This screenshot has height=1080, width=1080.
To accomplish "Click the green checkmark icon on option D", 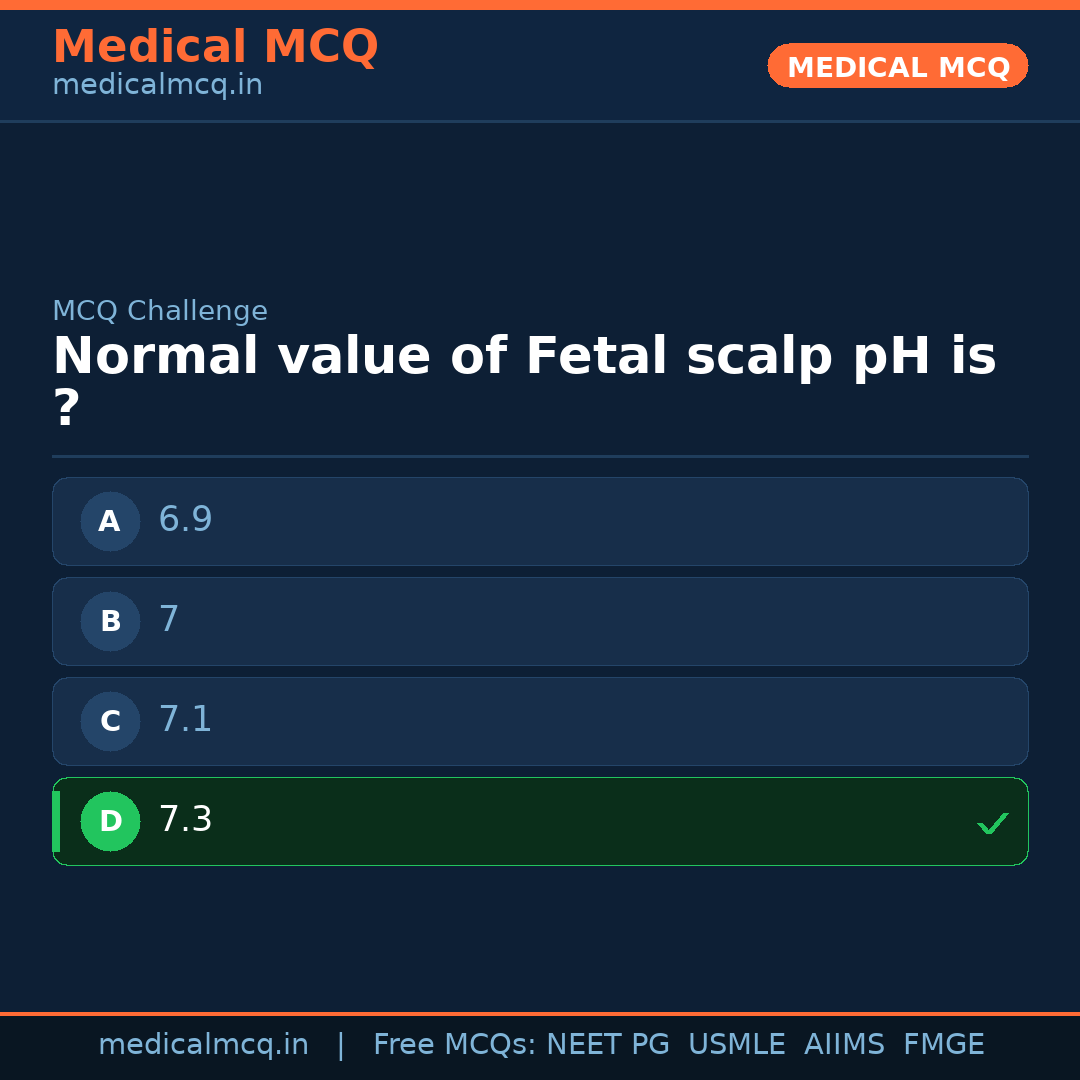I will click(x=993, y=823).
